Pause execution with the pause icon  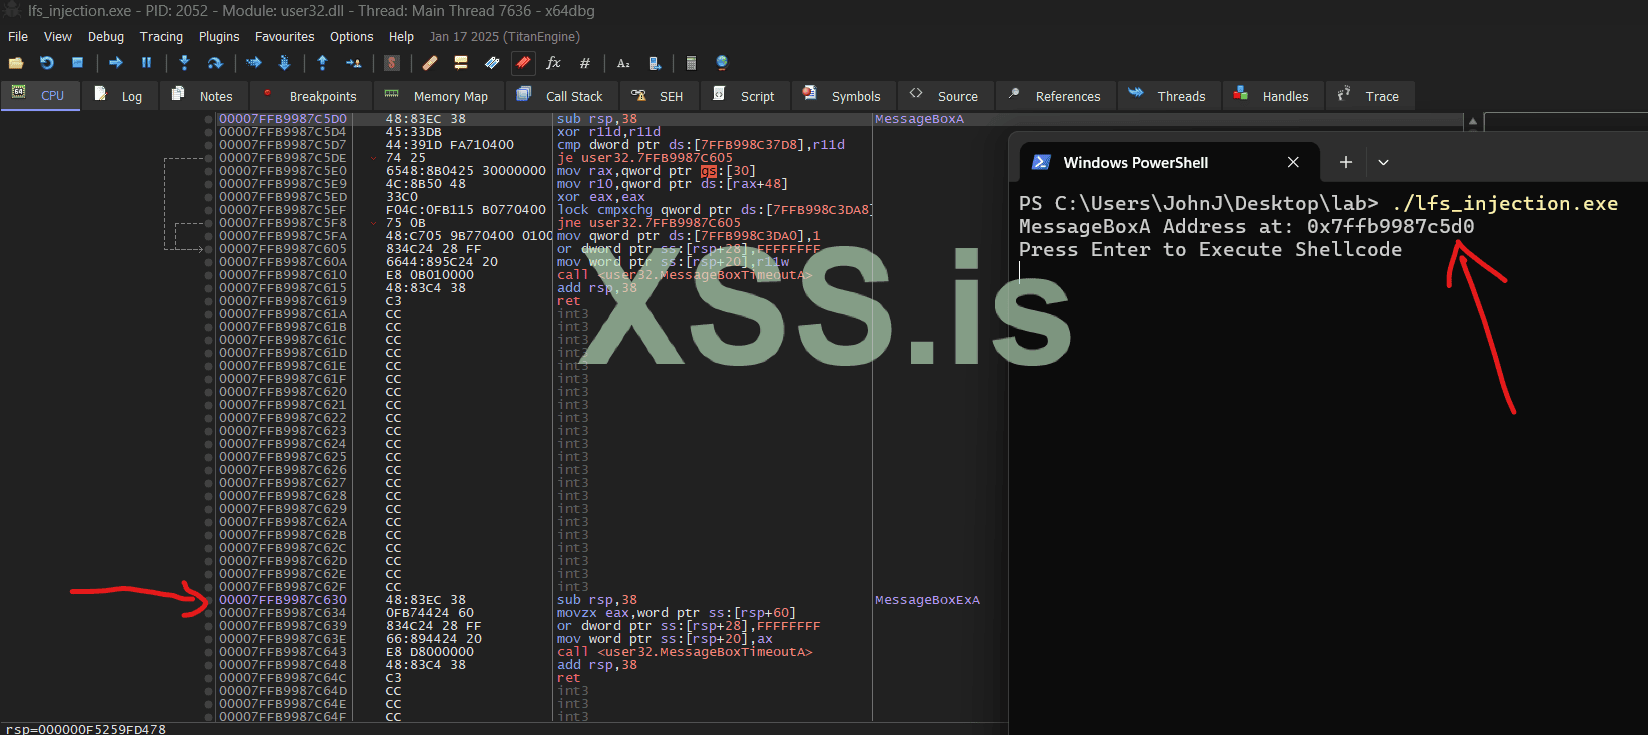[147, 63]
